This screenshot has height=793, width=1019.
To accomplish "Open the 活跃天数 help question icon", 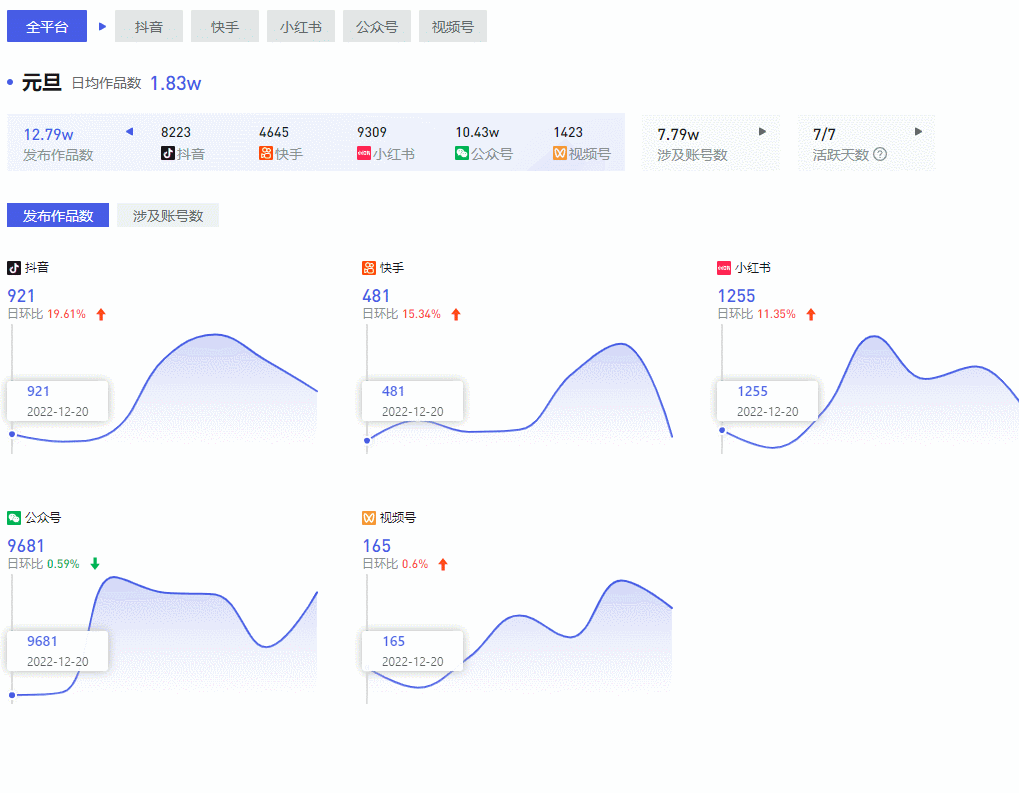I will pos(880,155).
